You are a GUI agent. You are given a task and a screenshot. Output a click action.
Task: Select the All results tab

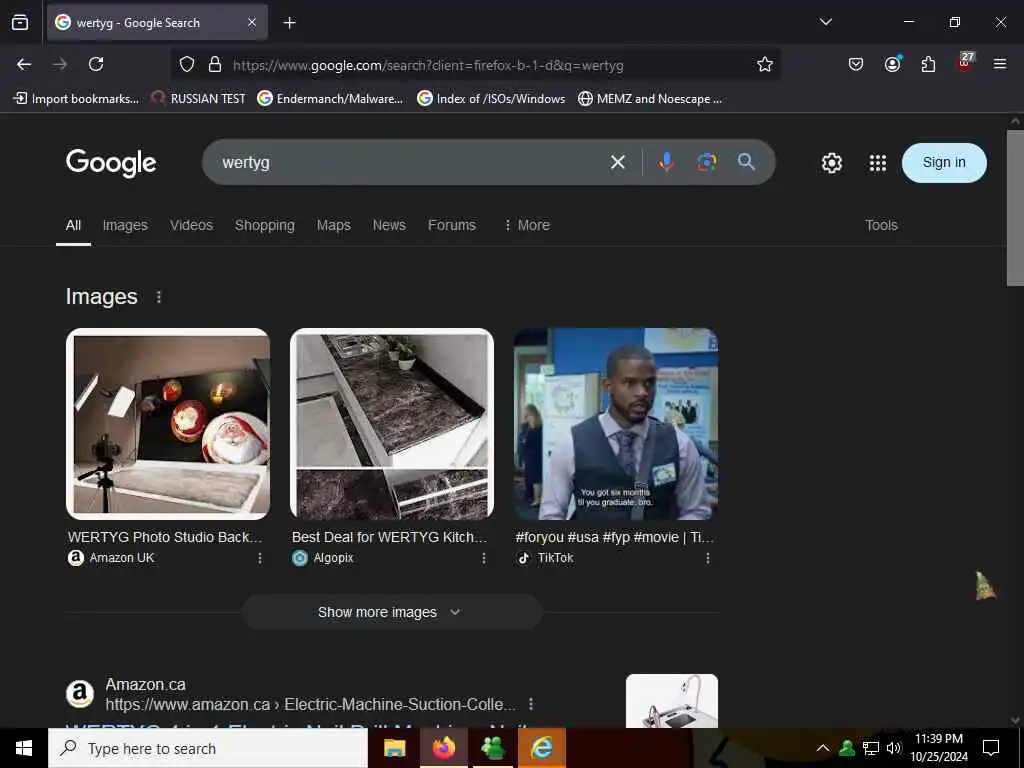click(73, 225)
